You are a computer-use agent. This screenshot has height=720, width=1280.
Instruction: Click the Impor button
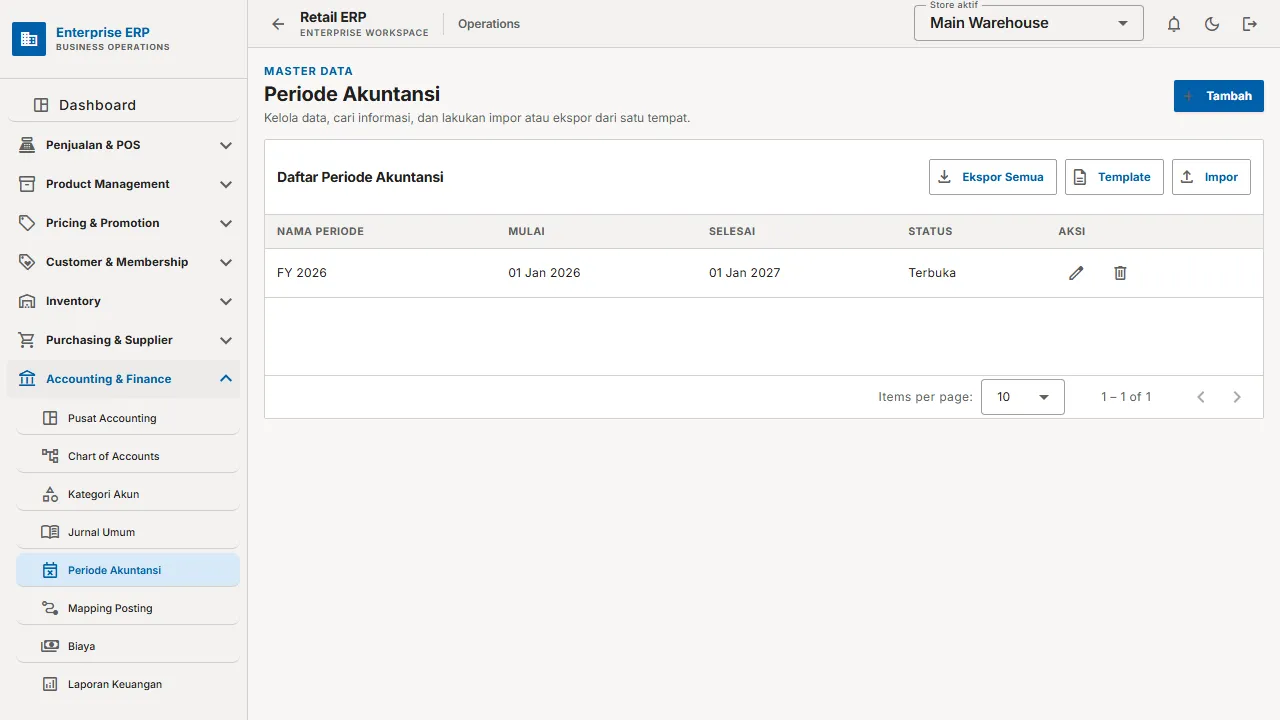pyautogui.click(x=1211, y=177)
